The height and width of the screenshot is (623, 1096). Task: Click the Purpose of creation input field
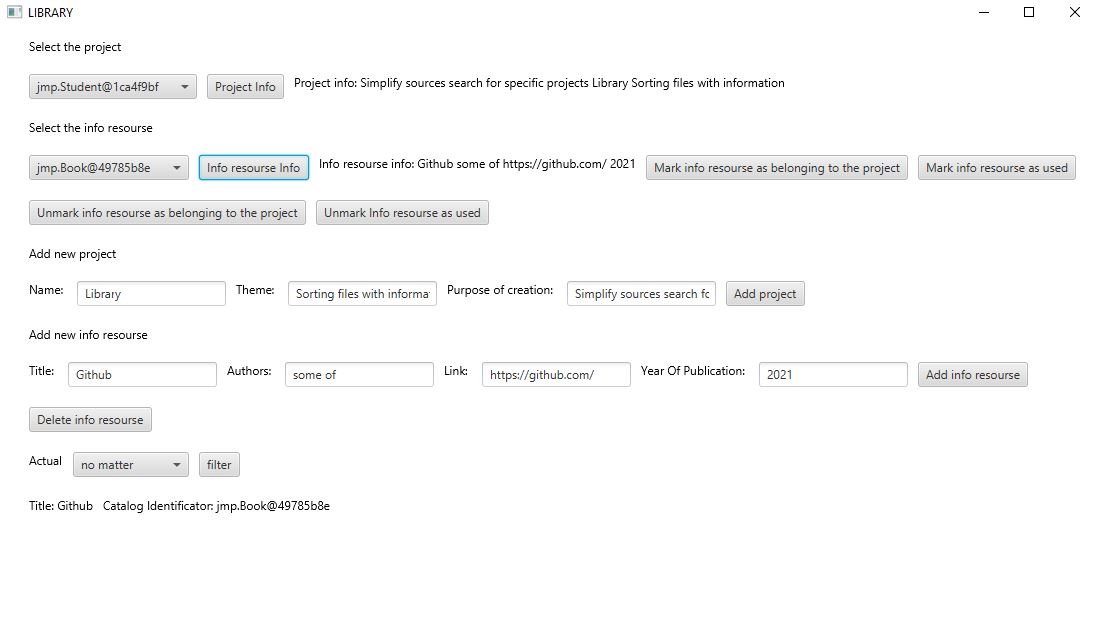click(641, 294)
